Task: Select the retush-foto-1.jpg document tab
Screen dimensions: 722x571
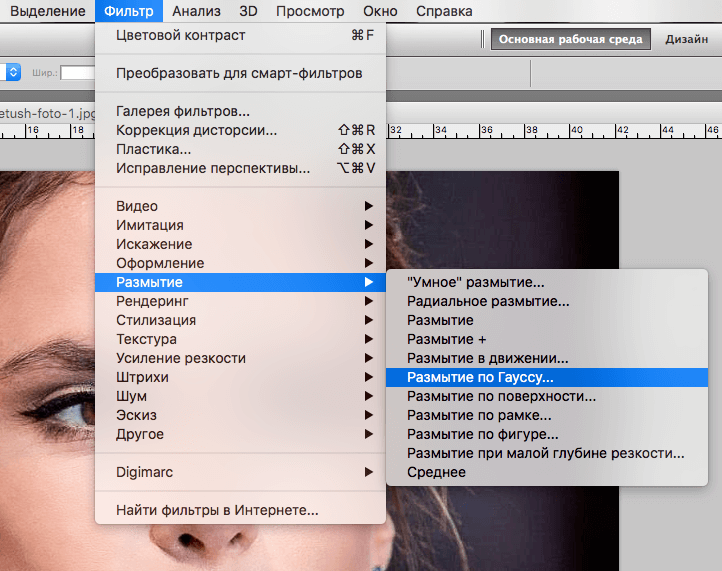Action: click(x=47, y=113)
